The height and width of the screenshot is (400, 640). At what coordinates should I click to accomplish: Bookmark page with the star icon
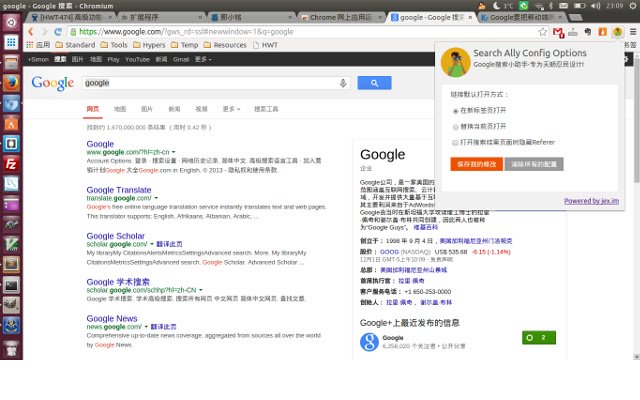tap(542, 32)
